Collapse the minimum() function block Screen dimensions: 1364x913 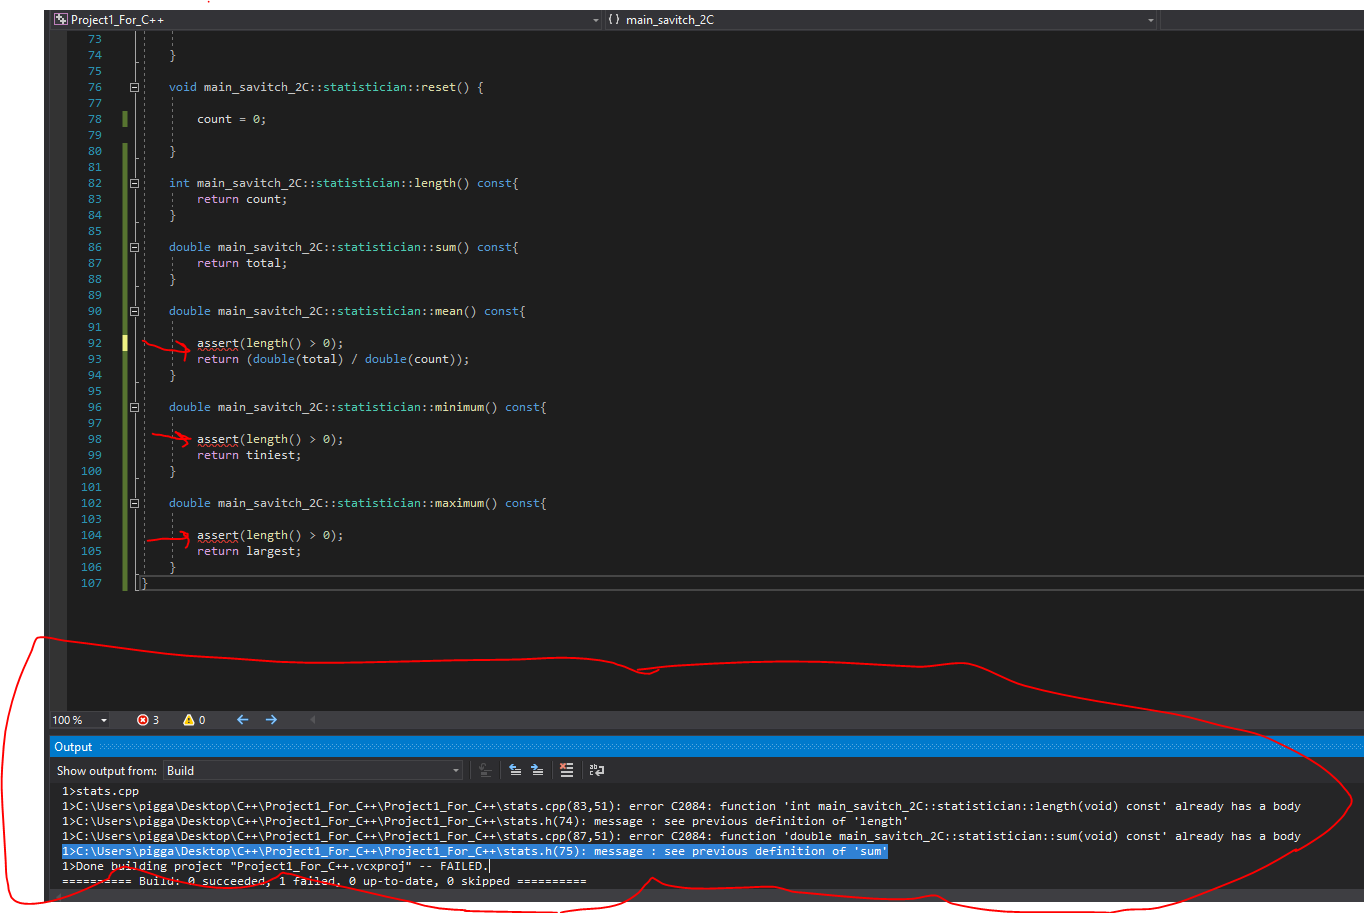click(x=134, y=407)
